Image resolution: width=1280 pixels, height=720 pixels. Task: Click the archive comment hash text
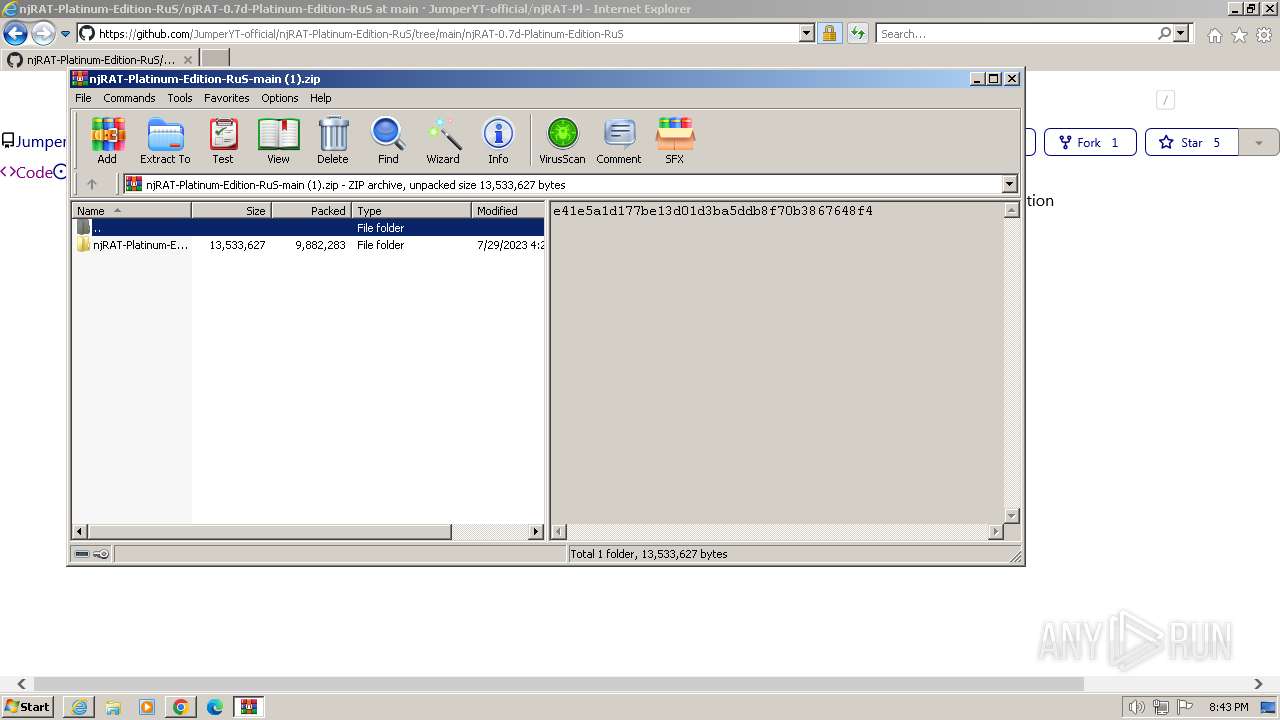tap(713, 211)
